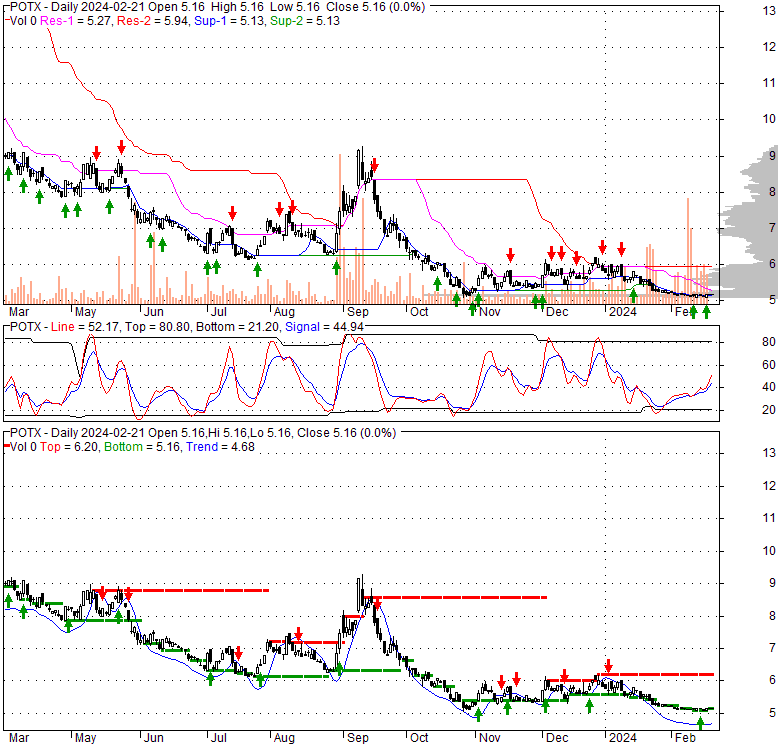The width and height of the screenshot is (780, 745).
Task: Click the 13 price label on top chart
Action: [x=769, y=11]
